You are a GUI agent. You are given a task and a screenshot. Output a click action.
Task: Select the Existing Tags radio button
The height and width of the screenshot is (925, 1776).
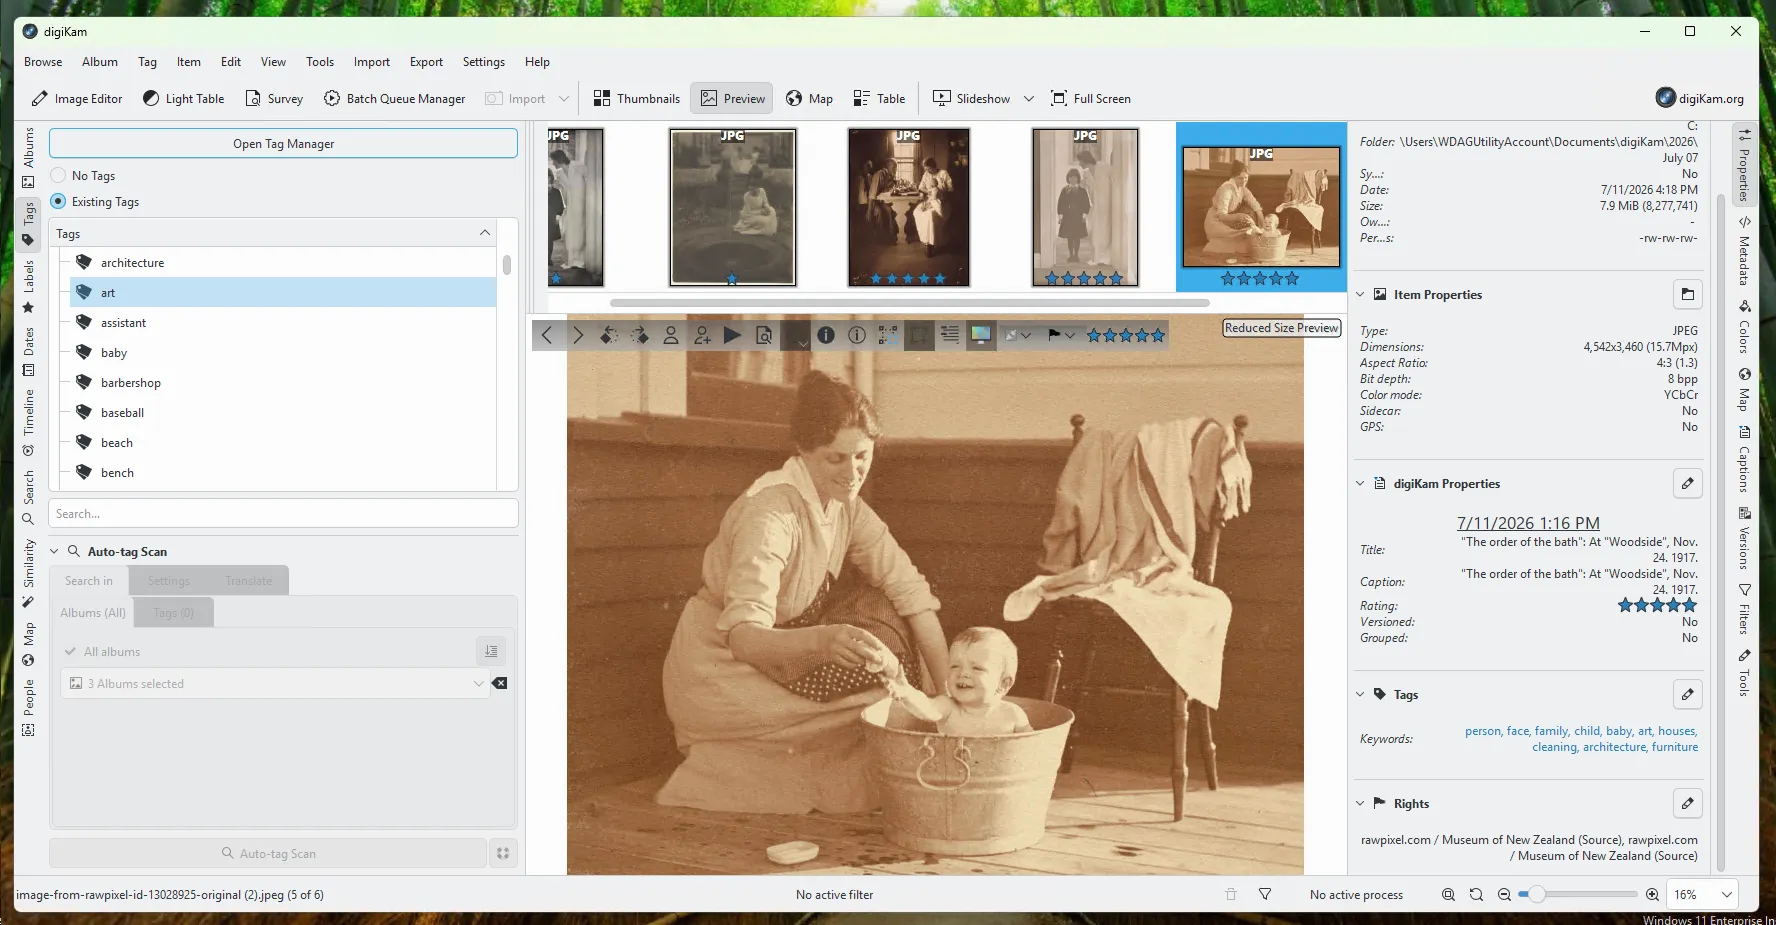[59, 201]
